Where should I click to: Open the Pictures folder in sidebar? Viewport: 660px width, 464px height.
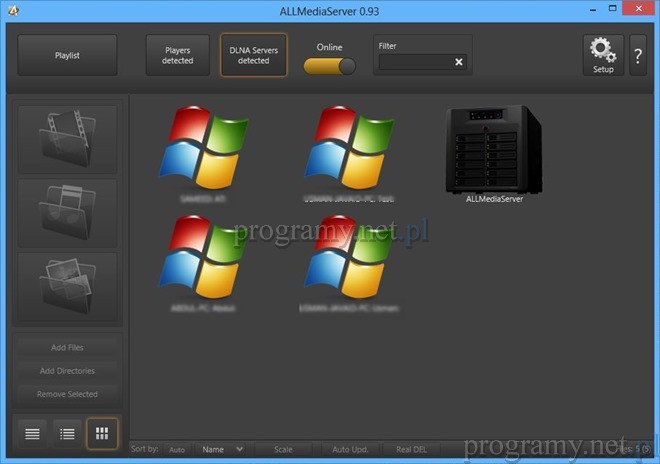click(67, 287)
